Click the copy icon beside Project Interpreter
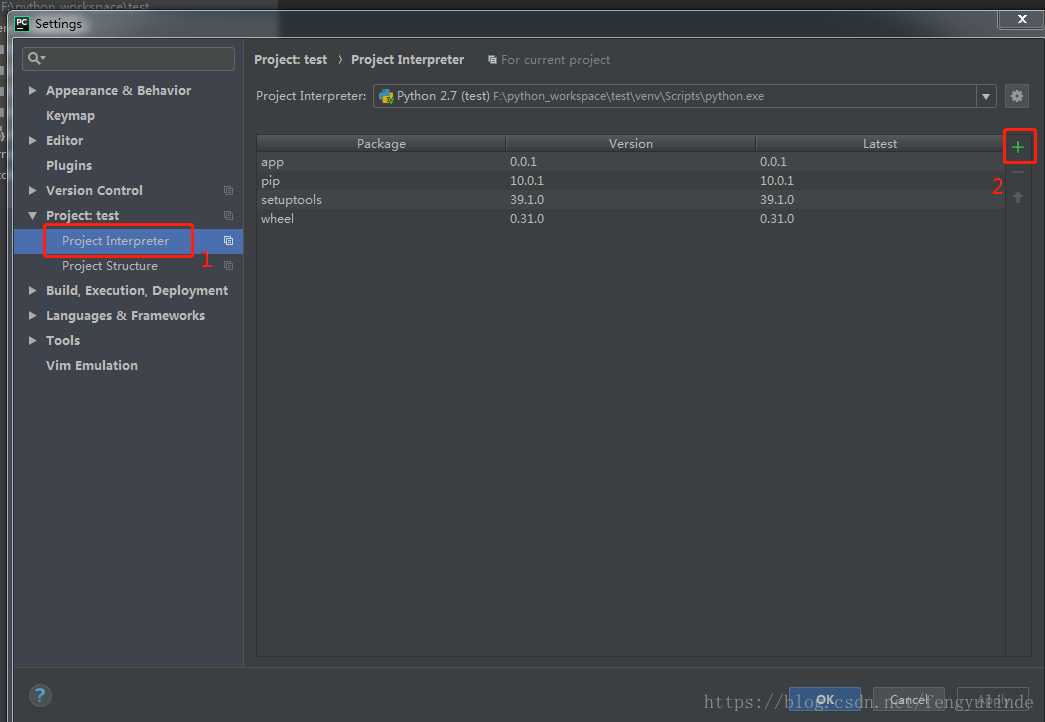The image size is (1045, 722). click(228, 241)
